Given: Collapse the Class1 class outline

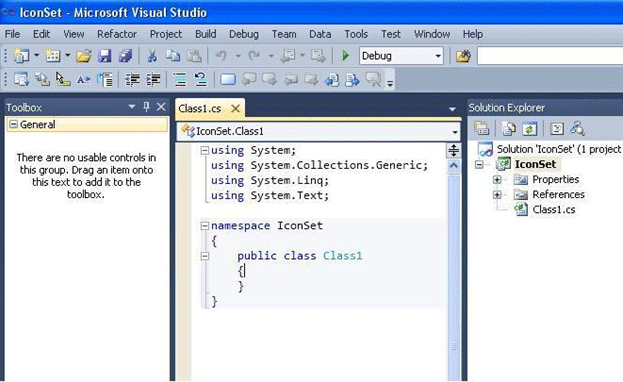Looking at the screenshot, I should pos(205,256).
